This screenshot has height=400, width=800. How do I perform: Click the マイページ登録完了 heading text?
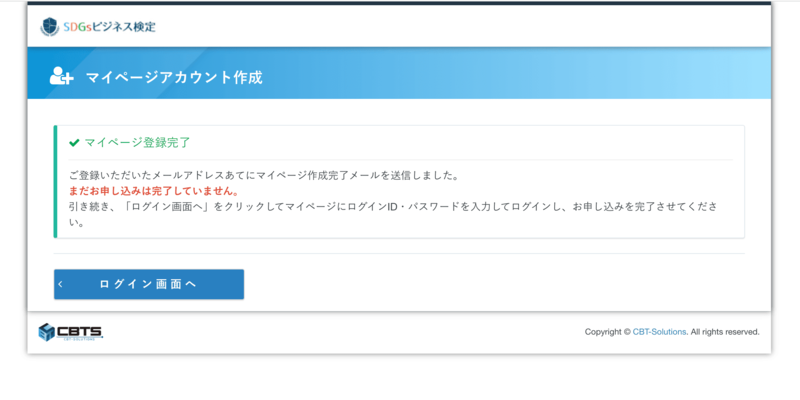137,143
